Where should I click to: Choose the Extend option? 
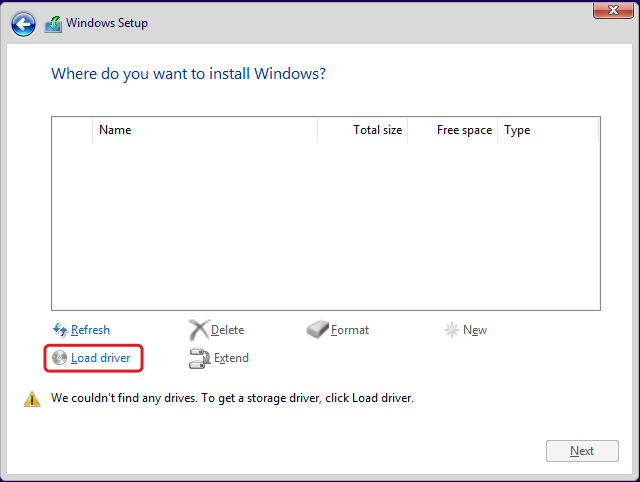click(231, 358)
